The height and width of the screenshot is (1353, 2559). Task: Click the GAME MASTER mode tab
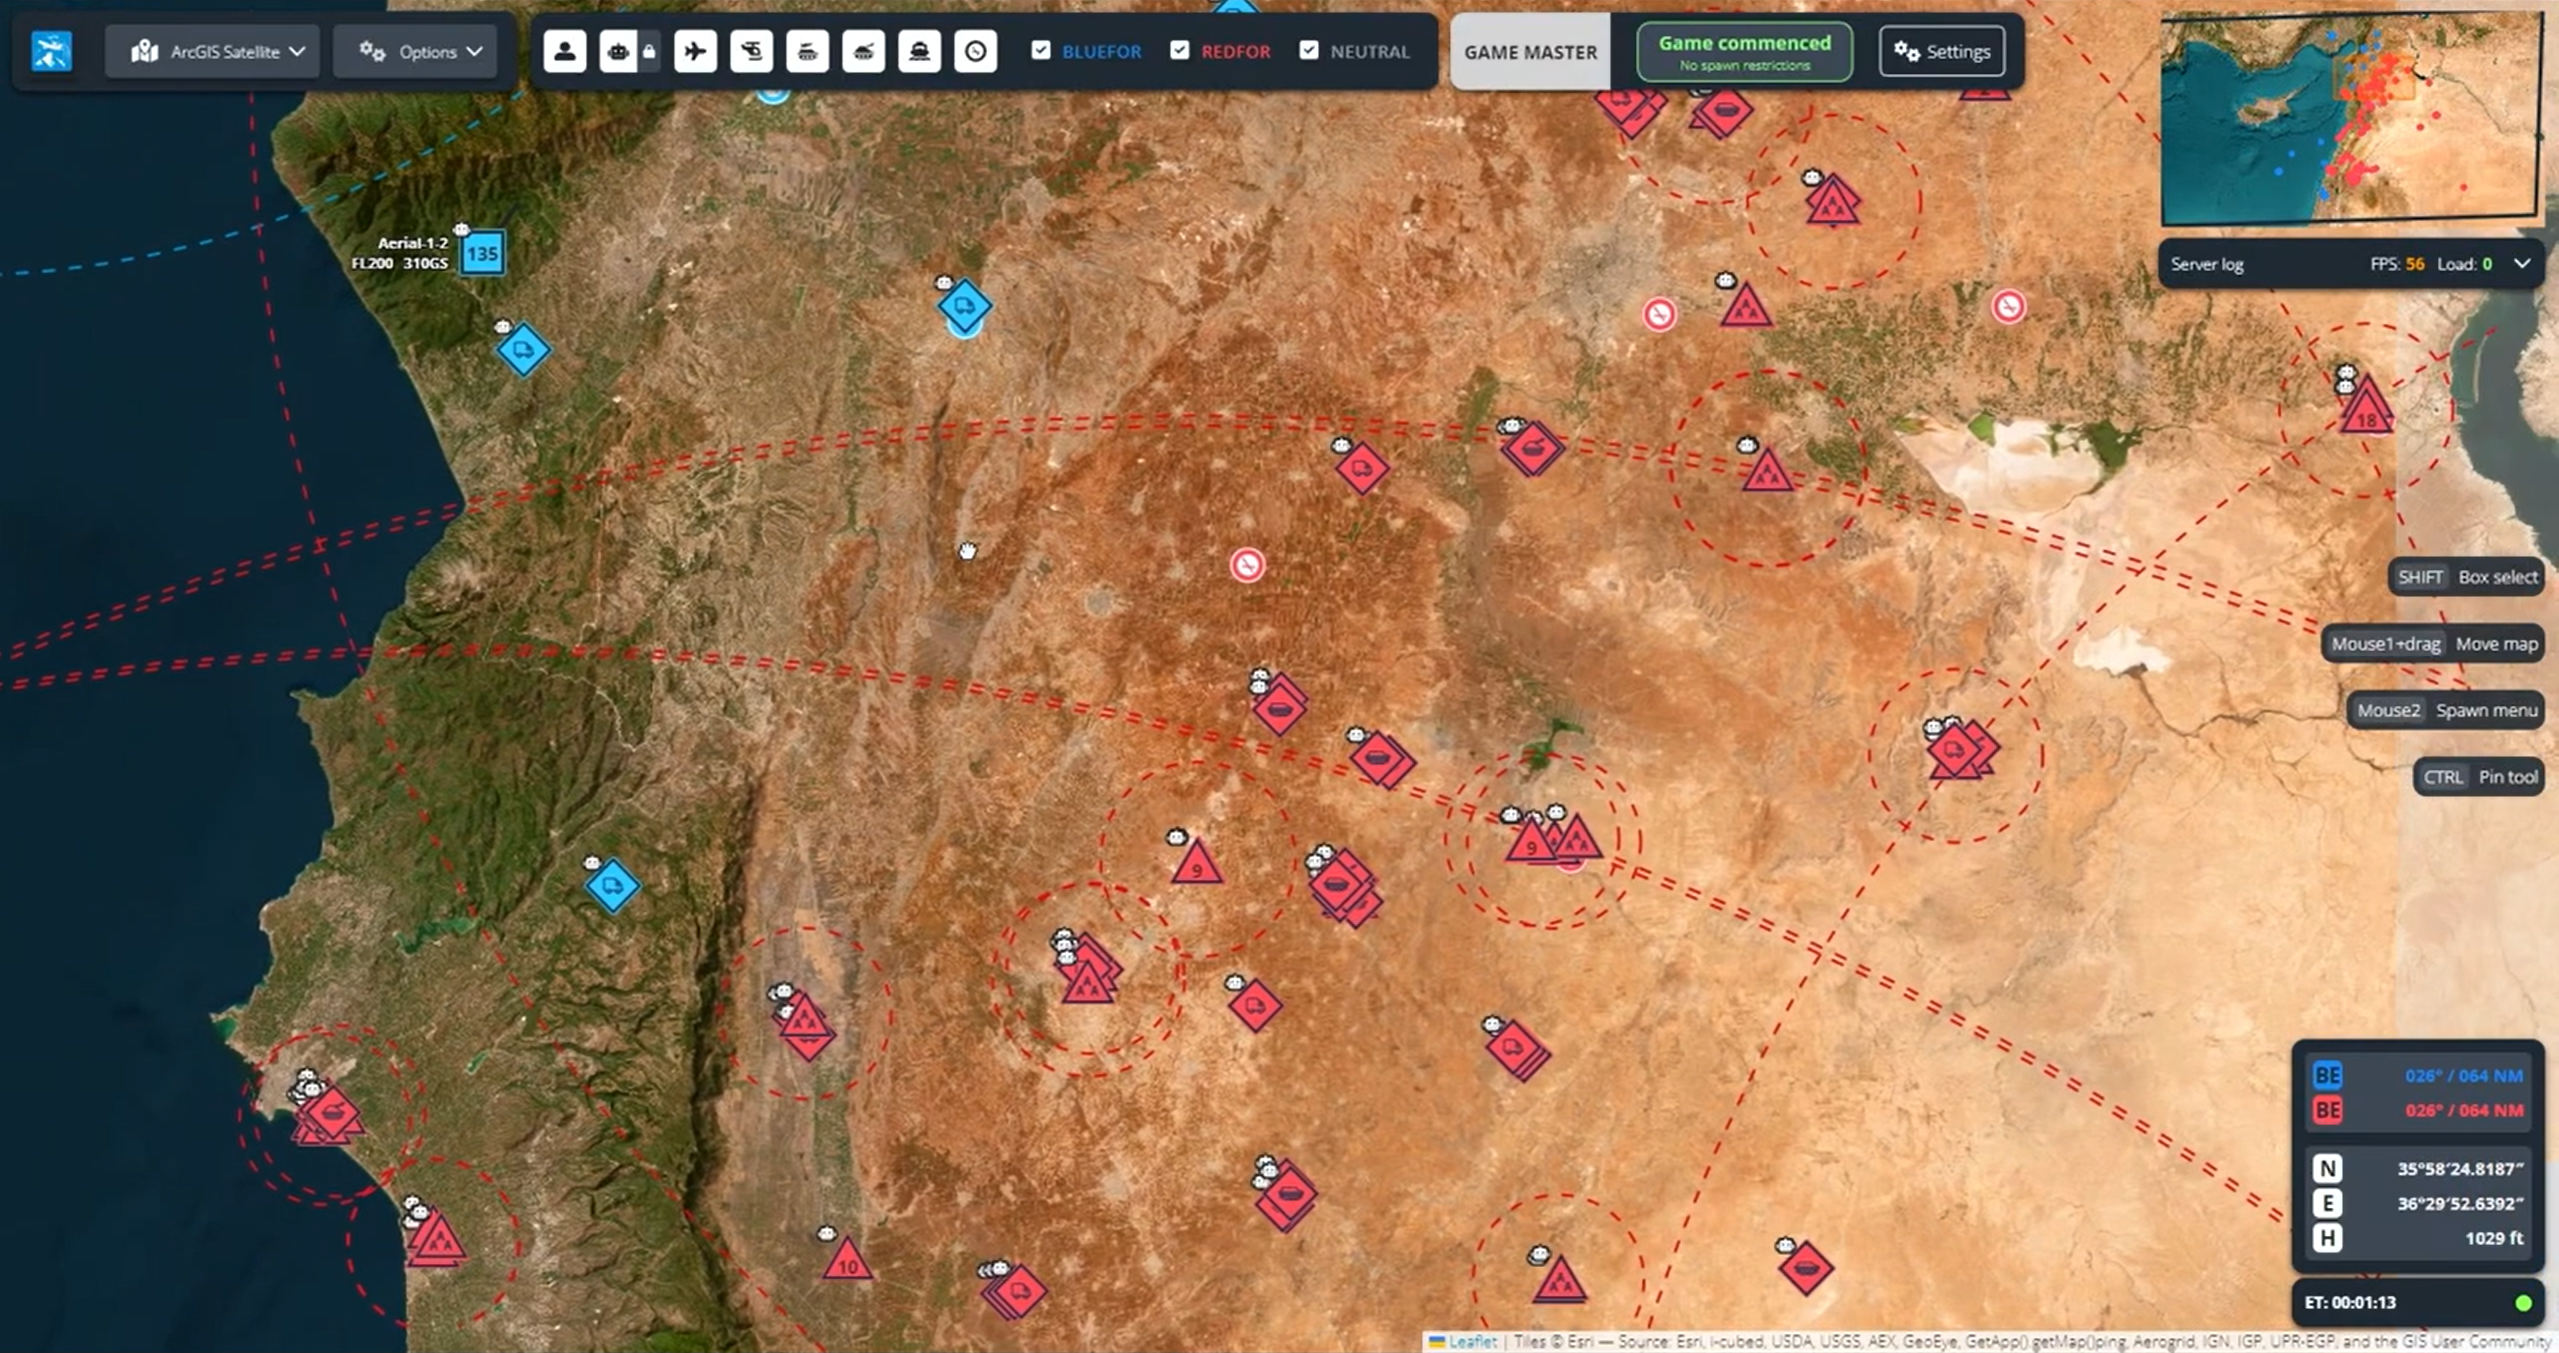(x=1530, y=52)
